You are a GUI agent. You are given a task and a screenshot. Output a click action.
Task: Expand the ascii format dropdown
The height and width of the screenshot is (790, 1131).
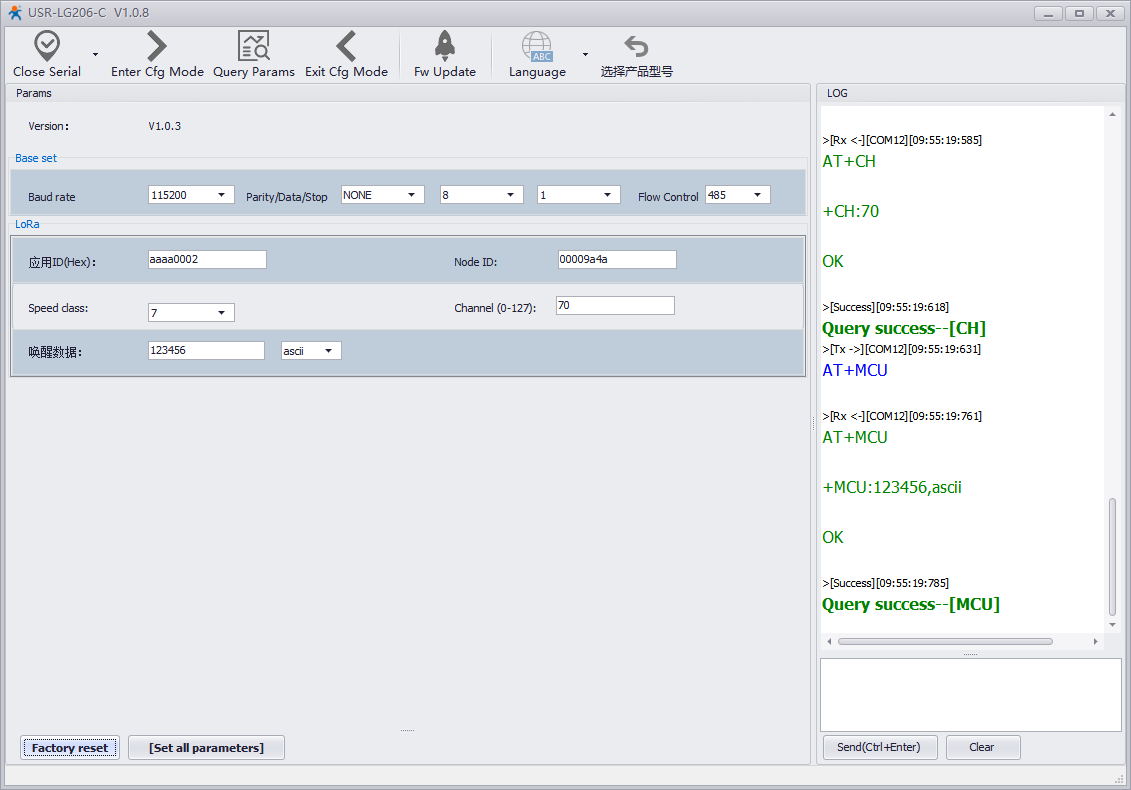tap(311, 351)
